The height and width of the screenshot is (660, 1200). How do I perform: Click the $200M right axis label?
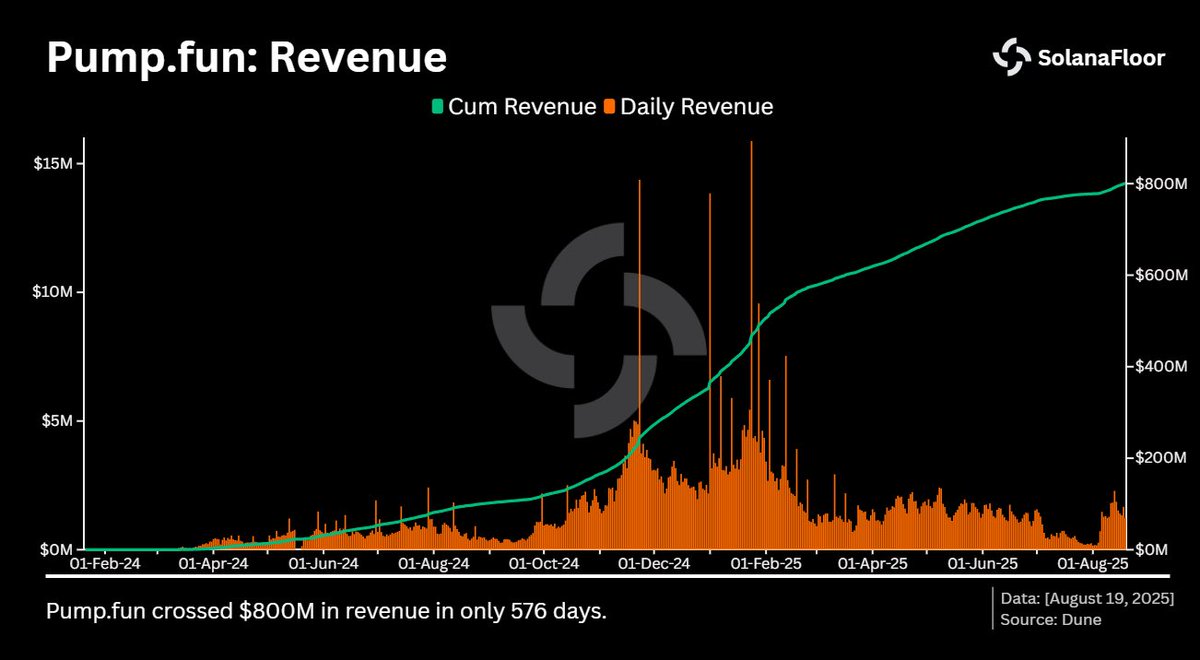click(1159, 458)
